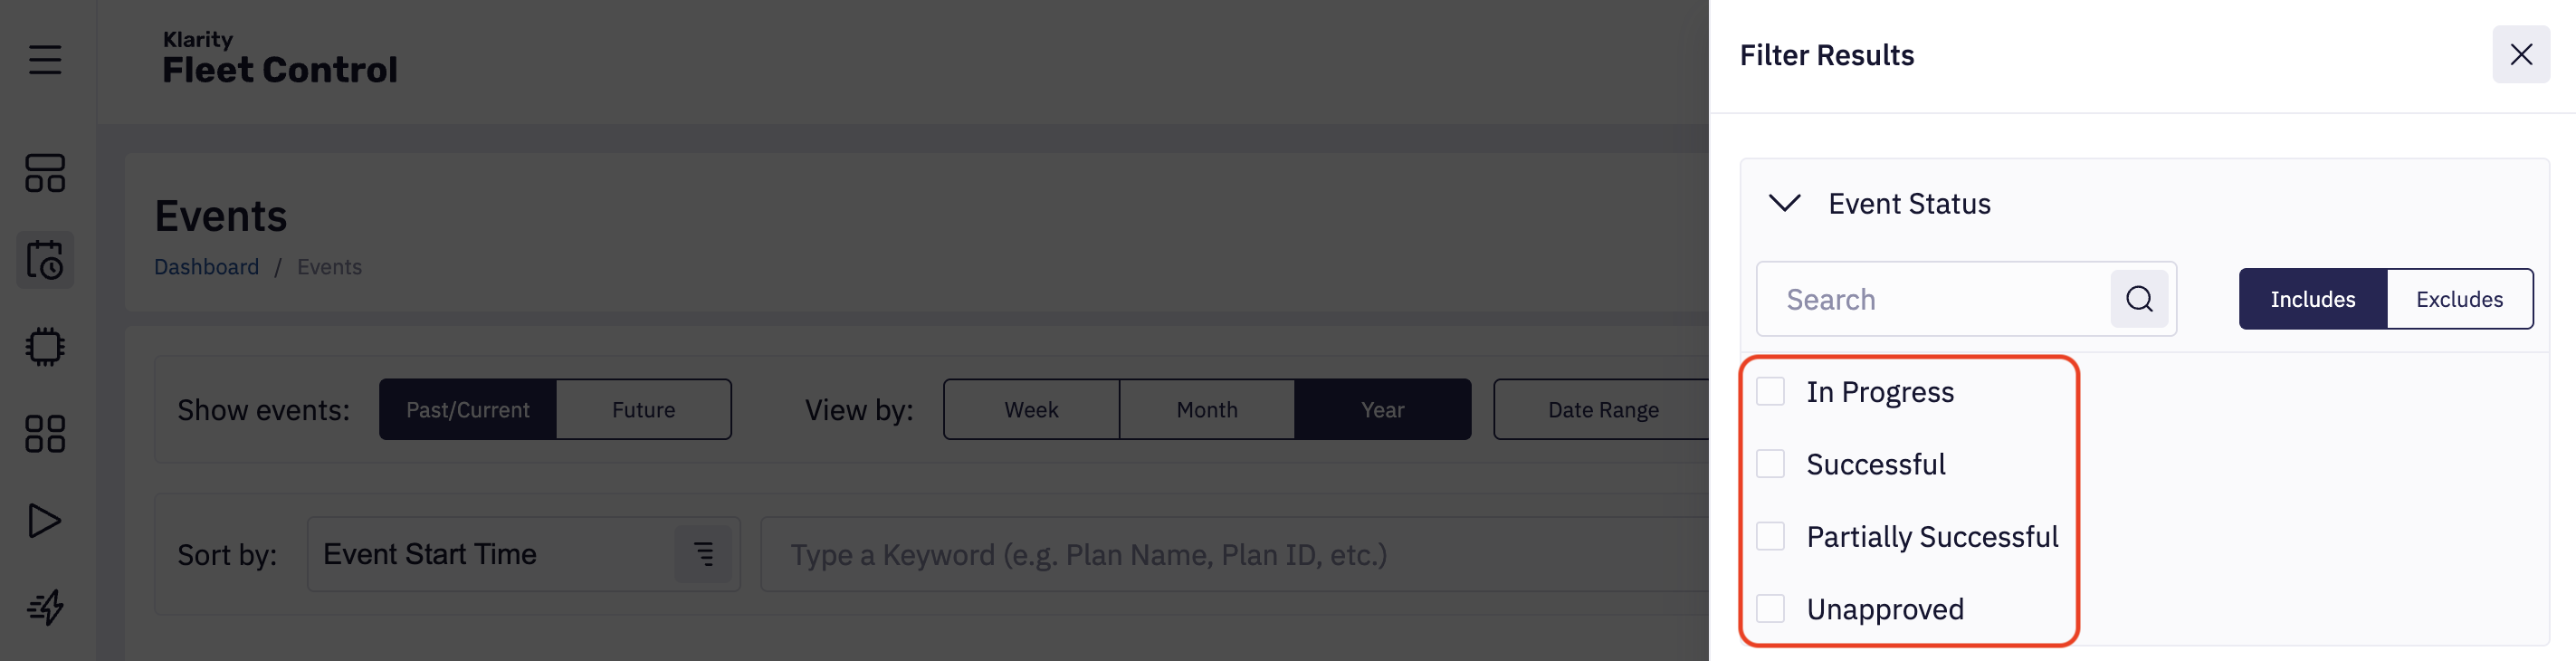Select the Events calendar-clock sidebar icon

point(45,260)
